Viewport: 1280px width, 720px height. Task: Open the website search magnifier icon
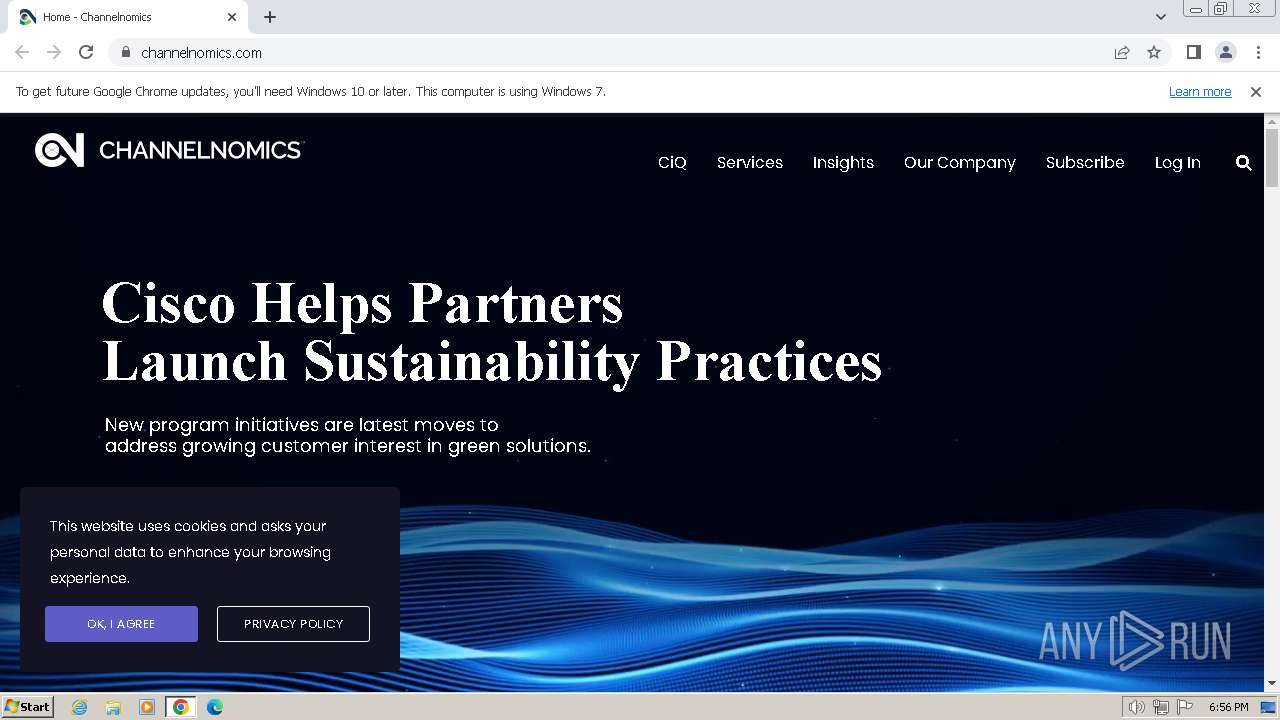(1243, 162)
